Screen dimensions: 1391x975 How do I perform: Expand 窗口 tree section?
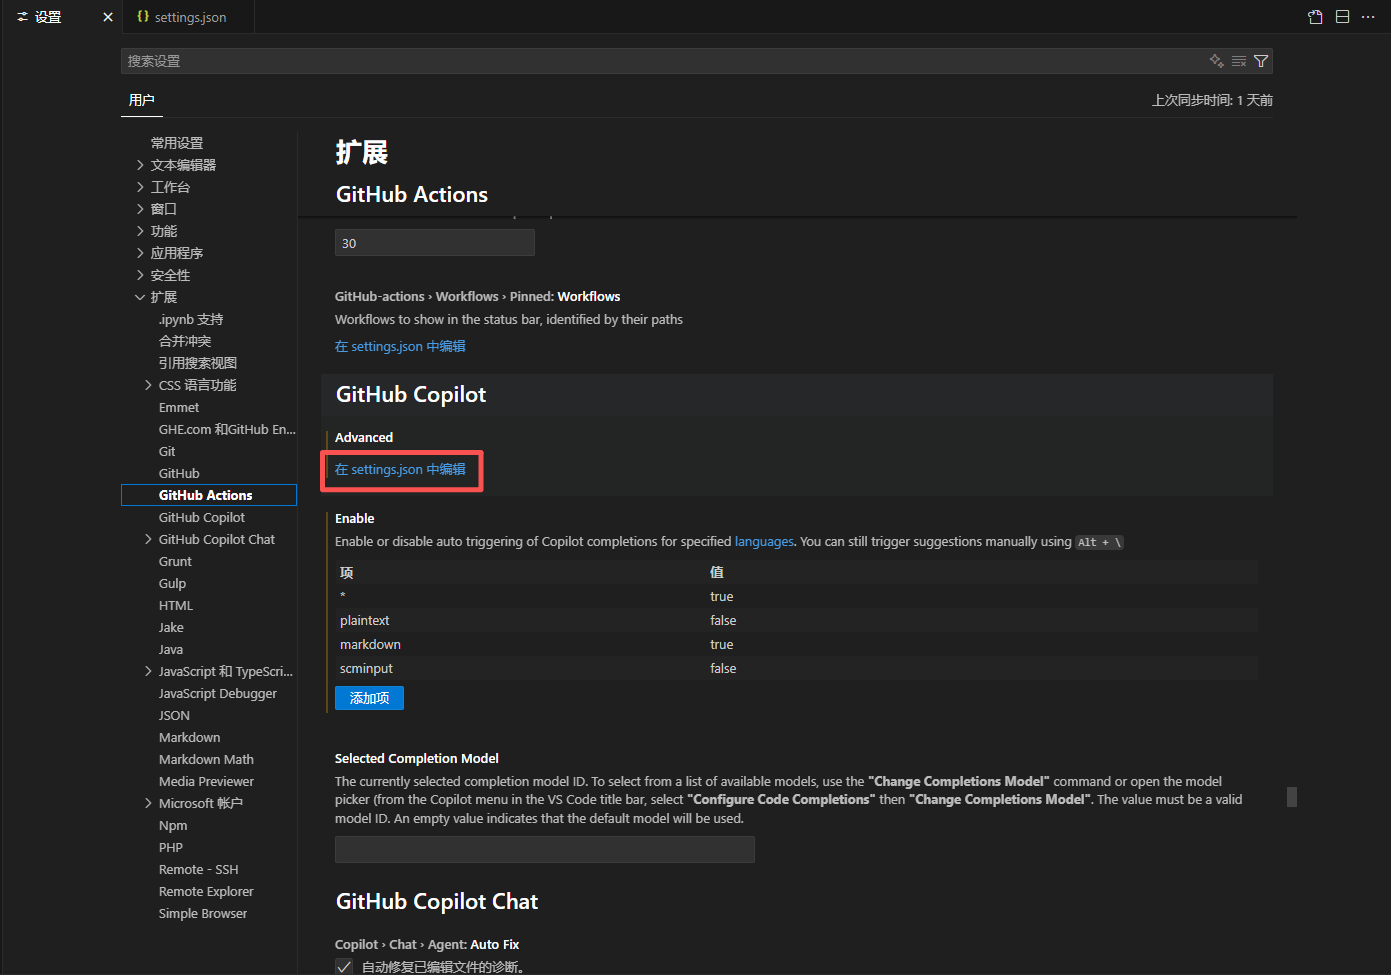point(140,209)
